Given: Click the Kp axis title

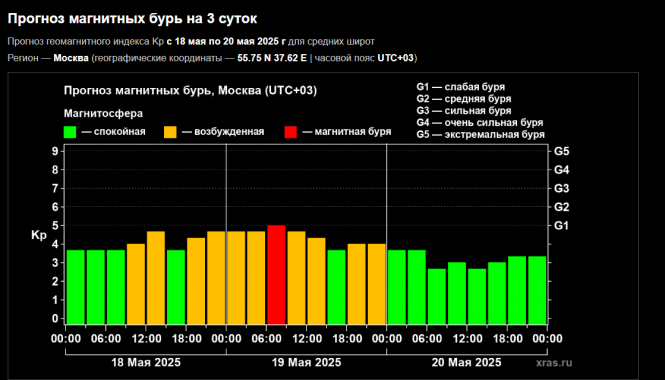Looking at the screenshot, I should 39,235.
